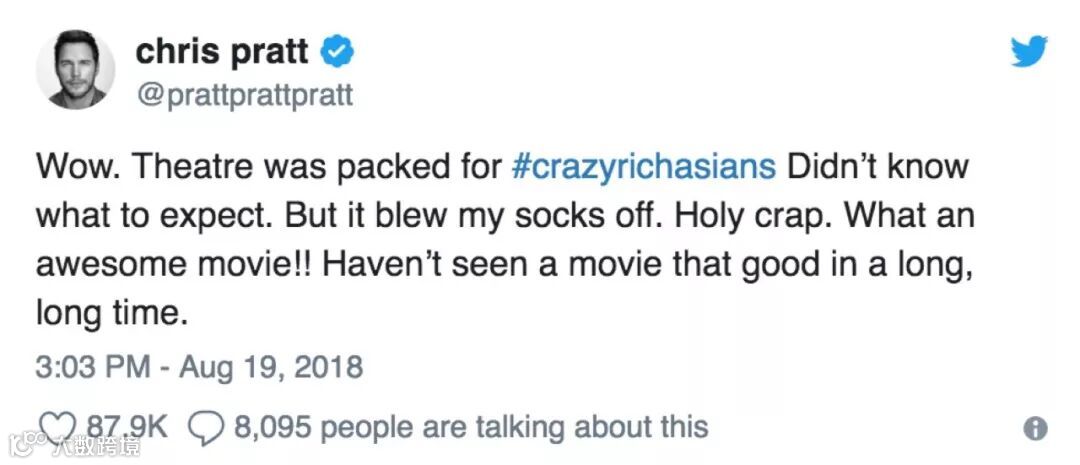Viewport: 1080px width, 465px height.
Task: Open Chris Pratt's profile photo
Action: tap(76, 69)
